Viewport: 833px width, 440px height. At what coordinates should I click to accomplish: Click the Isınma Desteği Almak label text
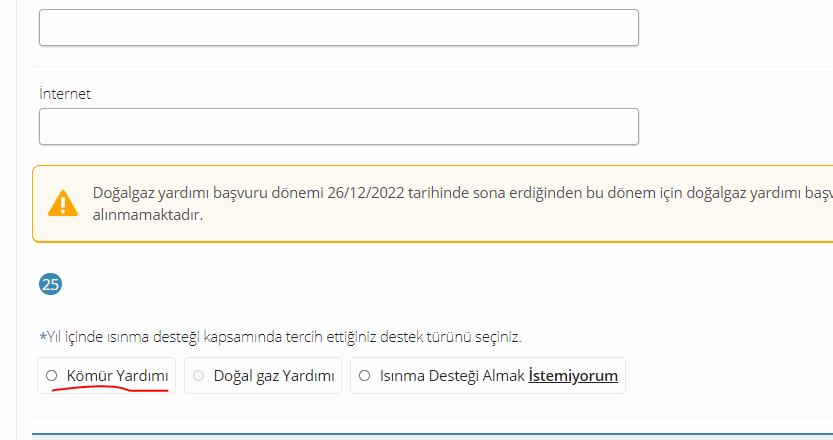point(452,376)
